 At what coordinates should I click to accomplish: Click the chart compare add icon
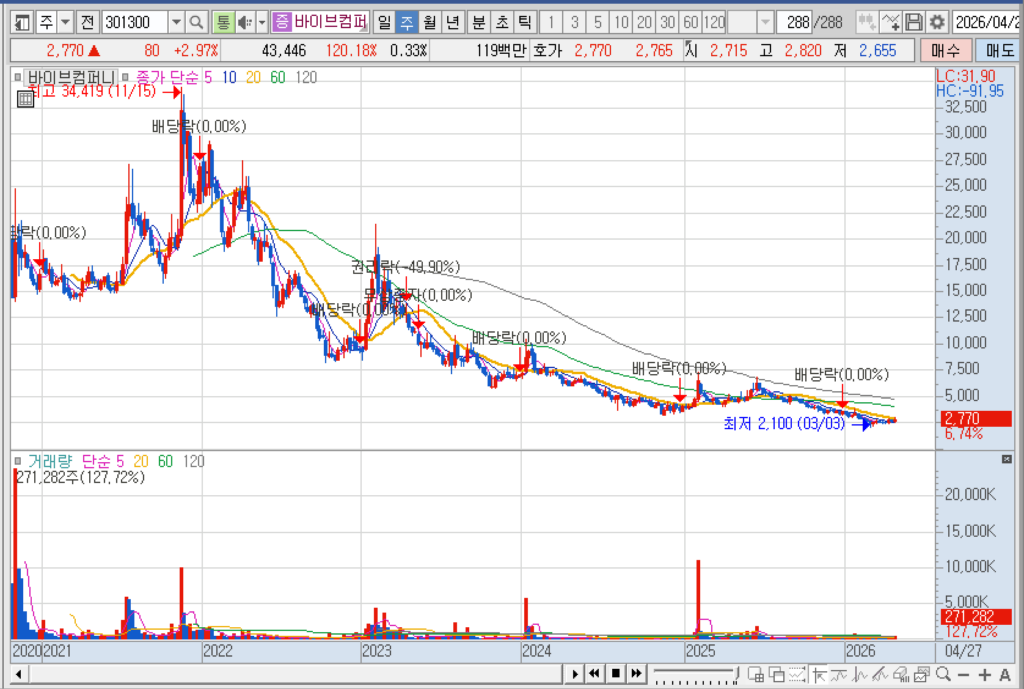[x=867, y=22]
